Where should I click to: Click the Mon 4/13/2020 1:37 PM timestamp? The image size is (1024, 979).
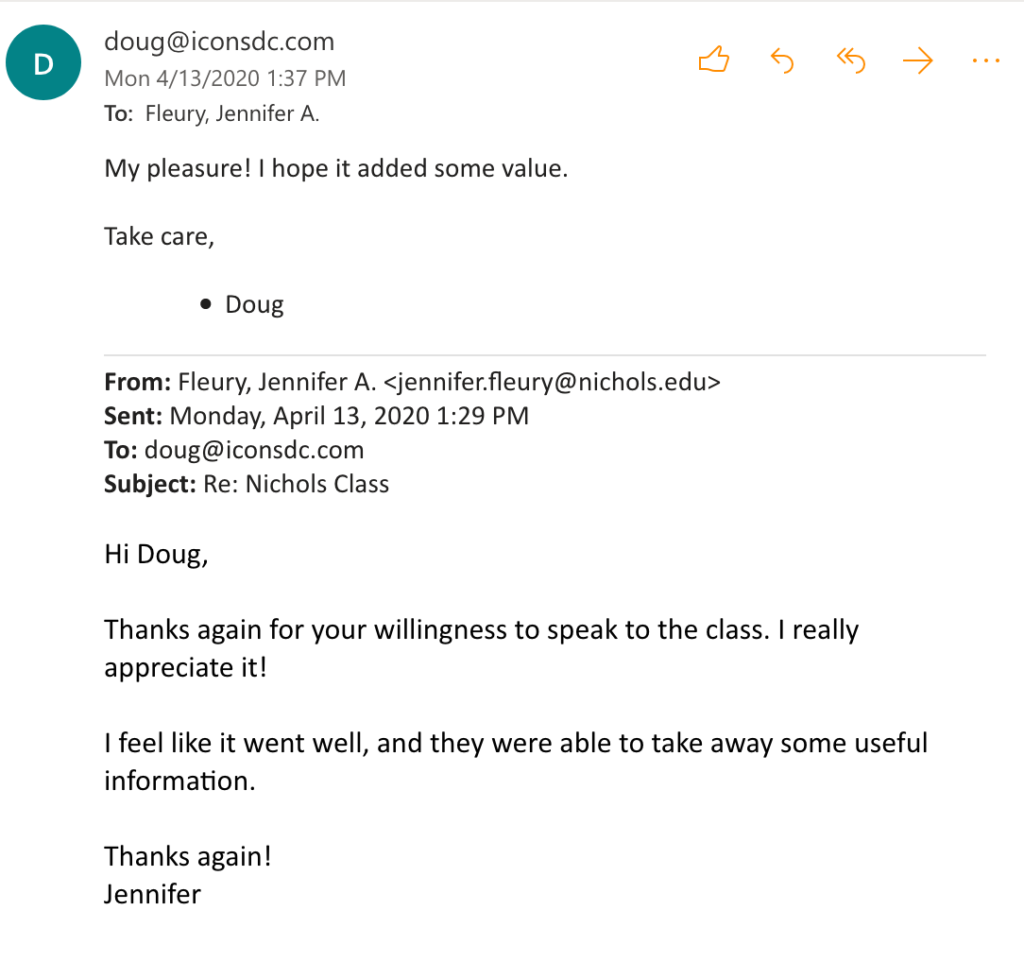point(225,78)
